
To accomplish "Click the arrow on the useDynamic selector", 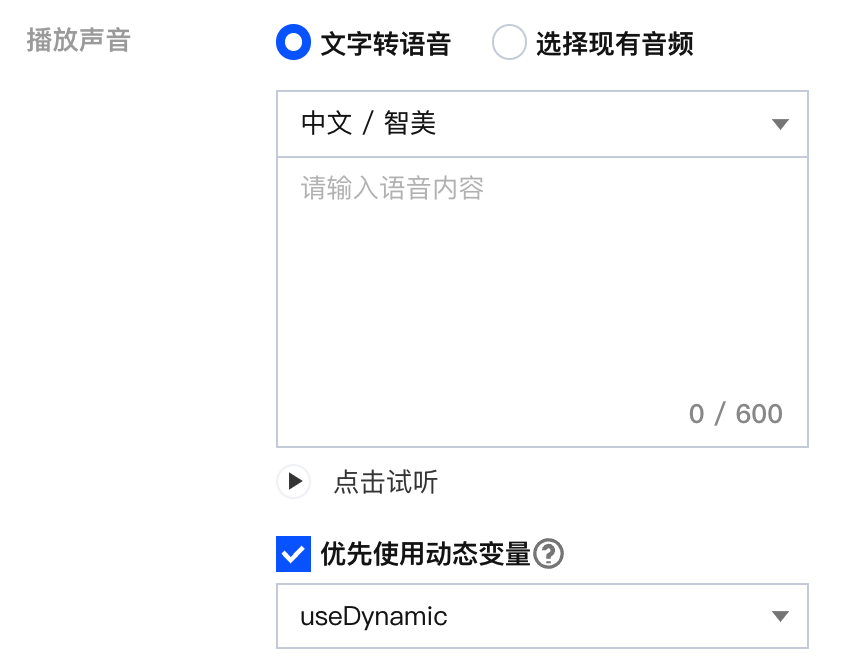I will click(781, 617).
